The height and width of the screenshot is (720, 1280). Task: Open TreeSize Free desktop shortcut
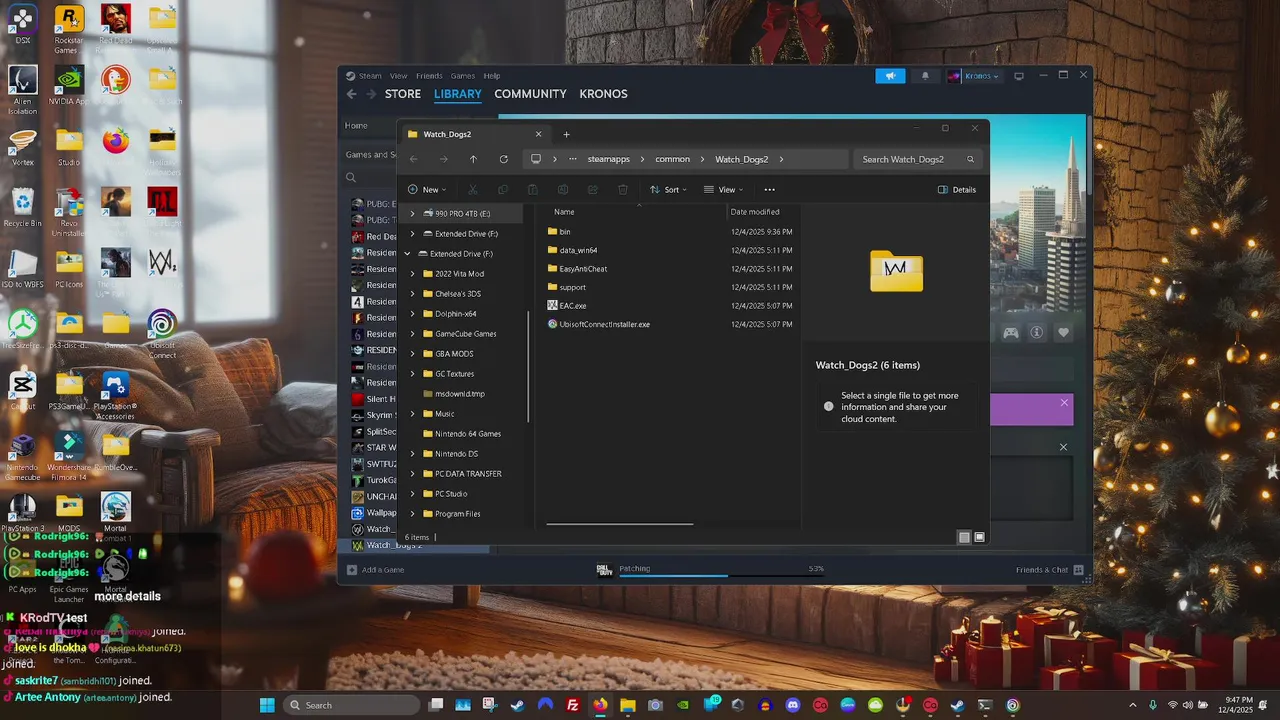22,330
